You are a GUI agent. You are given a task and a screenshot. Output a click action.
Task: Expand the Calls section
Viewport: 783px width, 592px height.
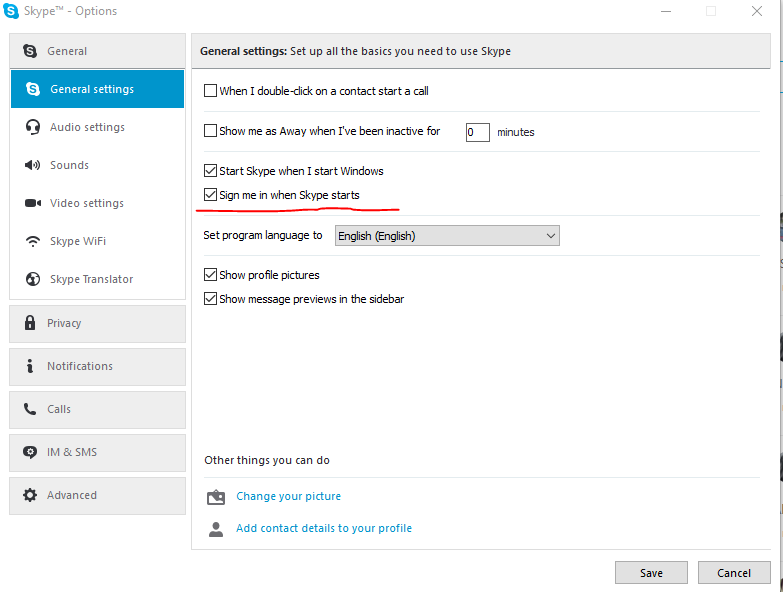(97, 409)
